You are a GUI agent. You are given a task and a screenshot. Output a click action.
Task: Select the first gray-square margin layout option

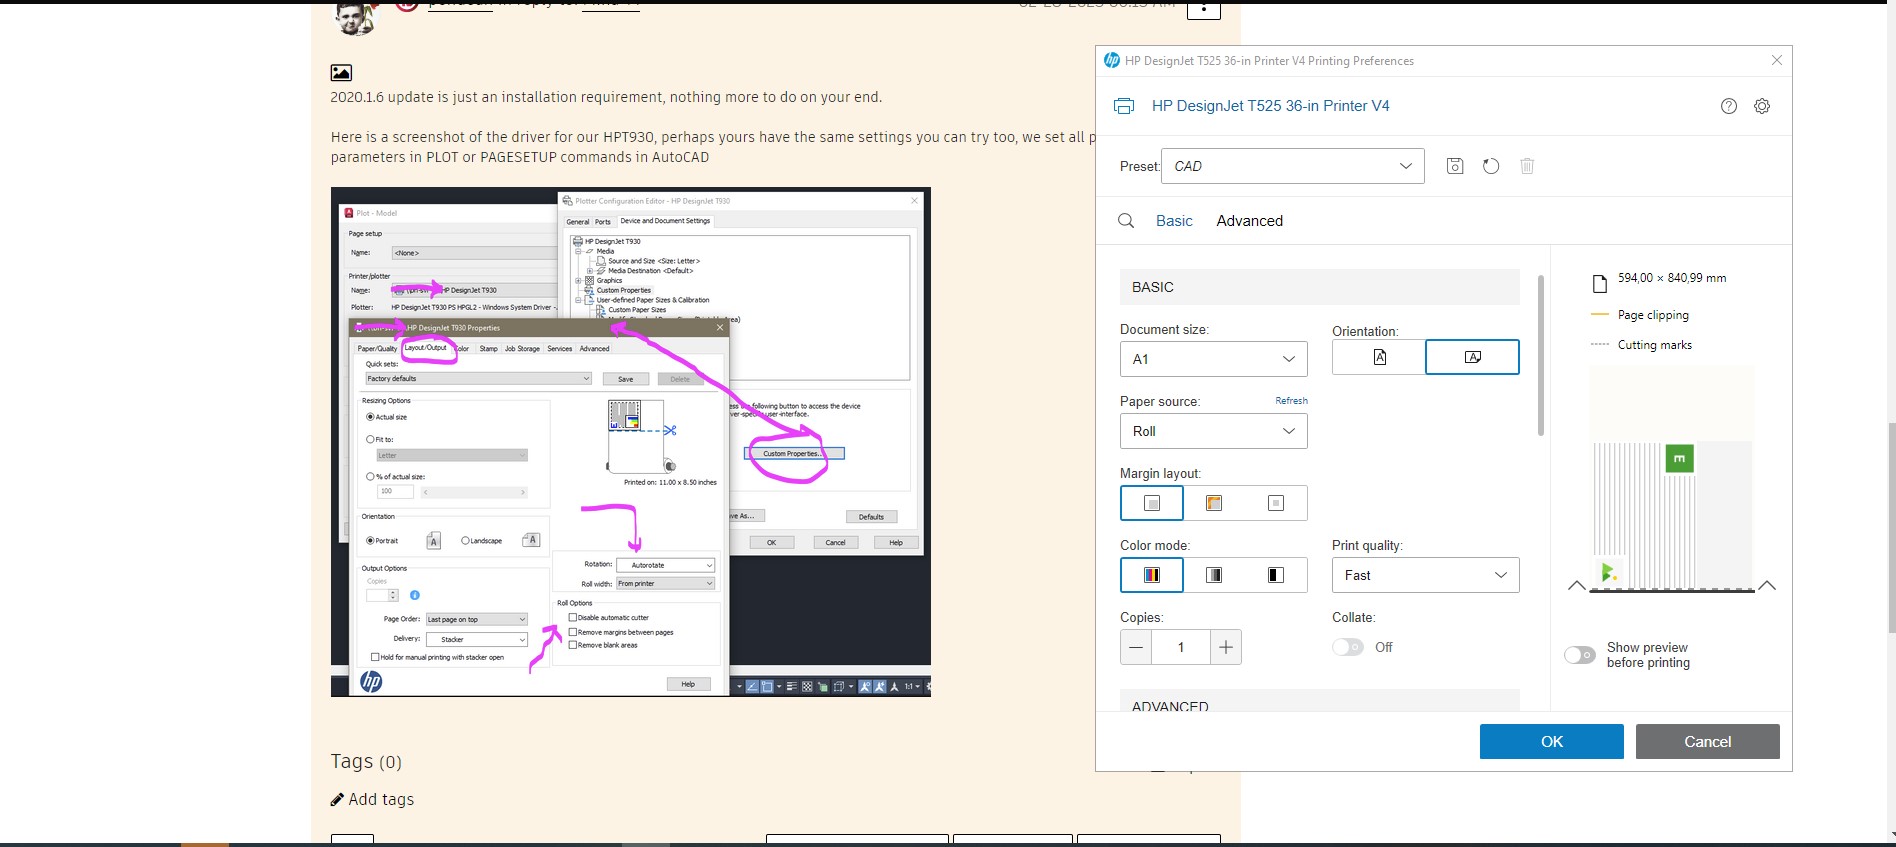(1152, 503)
